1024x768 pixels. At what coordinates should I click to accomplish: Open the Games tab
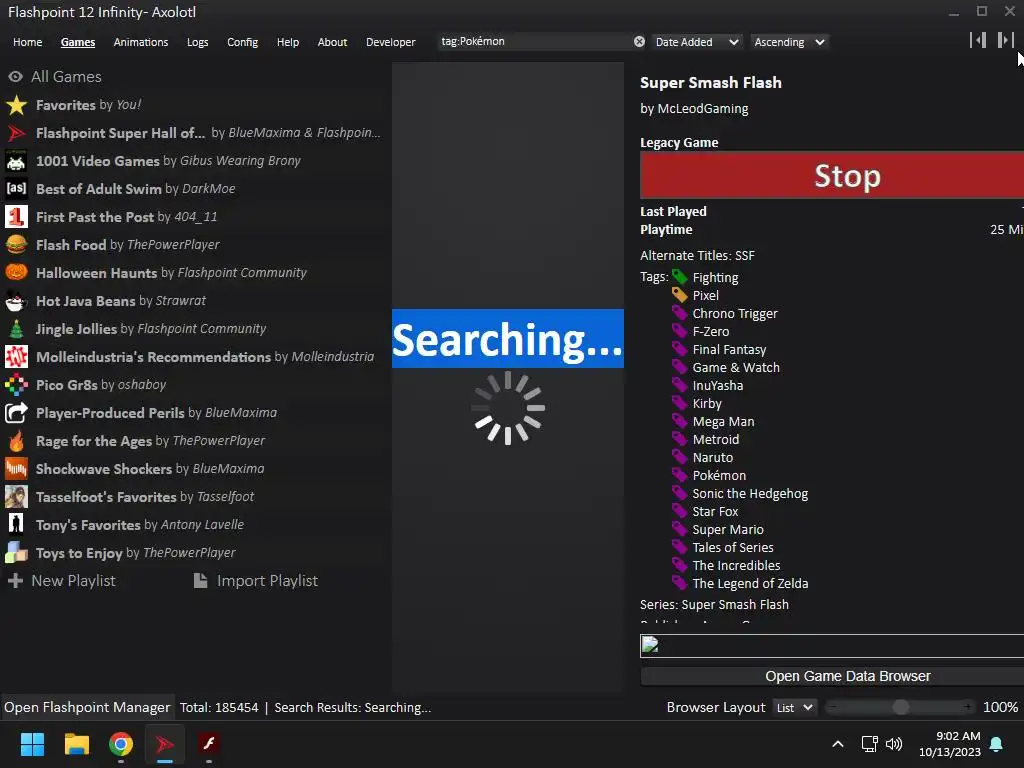[78, 42]
